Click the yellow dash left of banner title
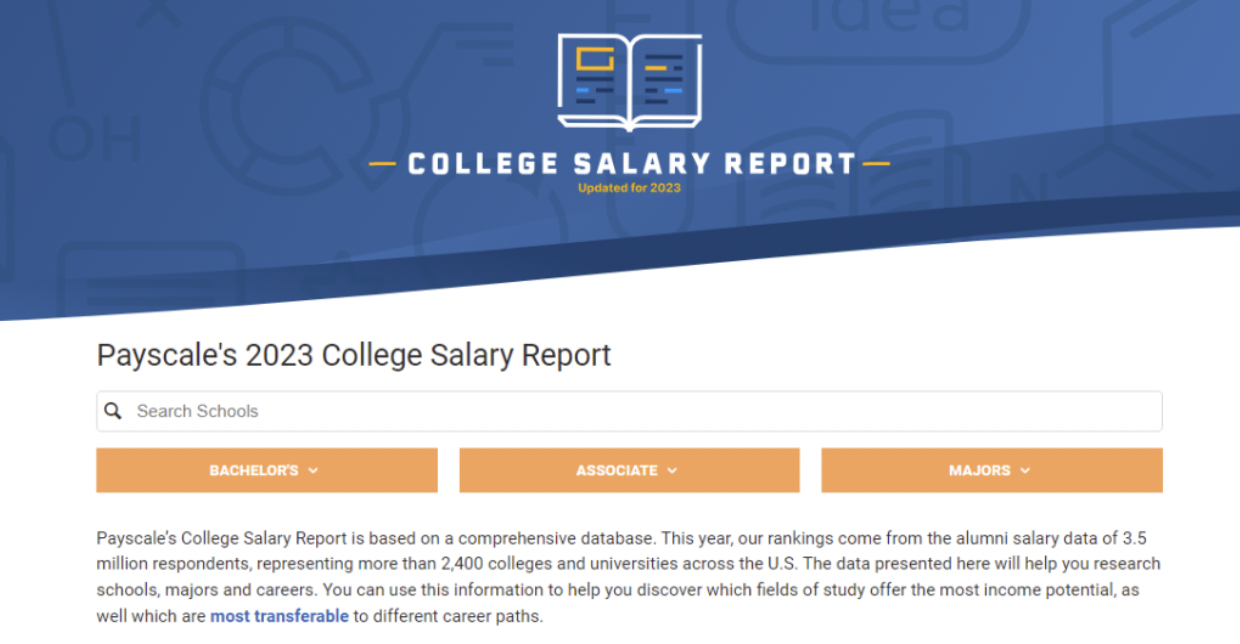Image resolution: width=1240 pixels, height=644 pixels. (x=382, y=164)
